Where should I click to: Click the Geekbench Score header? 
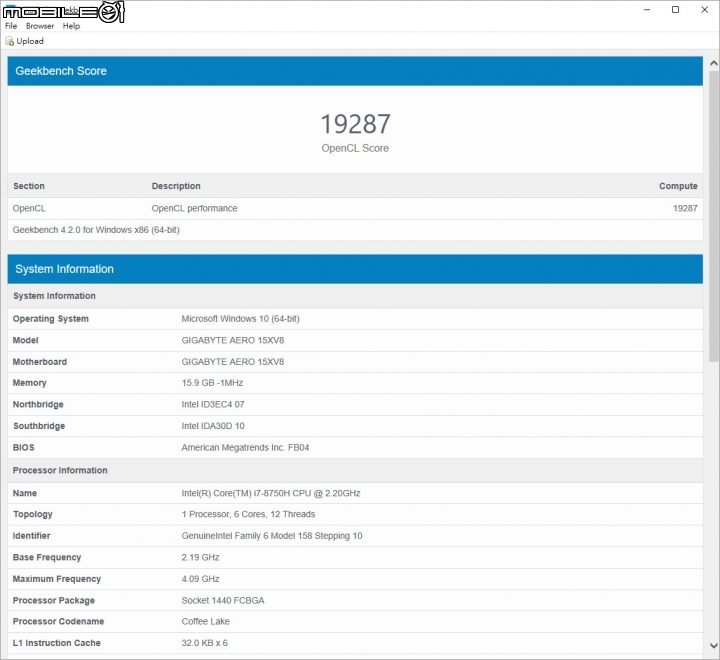click(355, 71)
